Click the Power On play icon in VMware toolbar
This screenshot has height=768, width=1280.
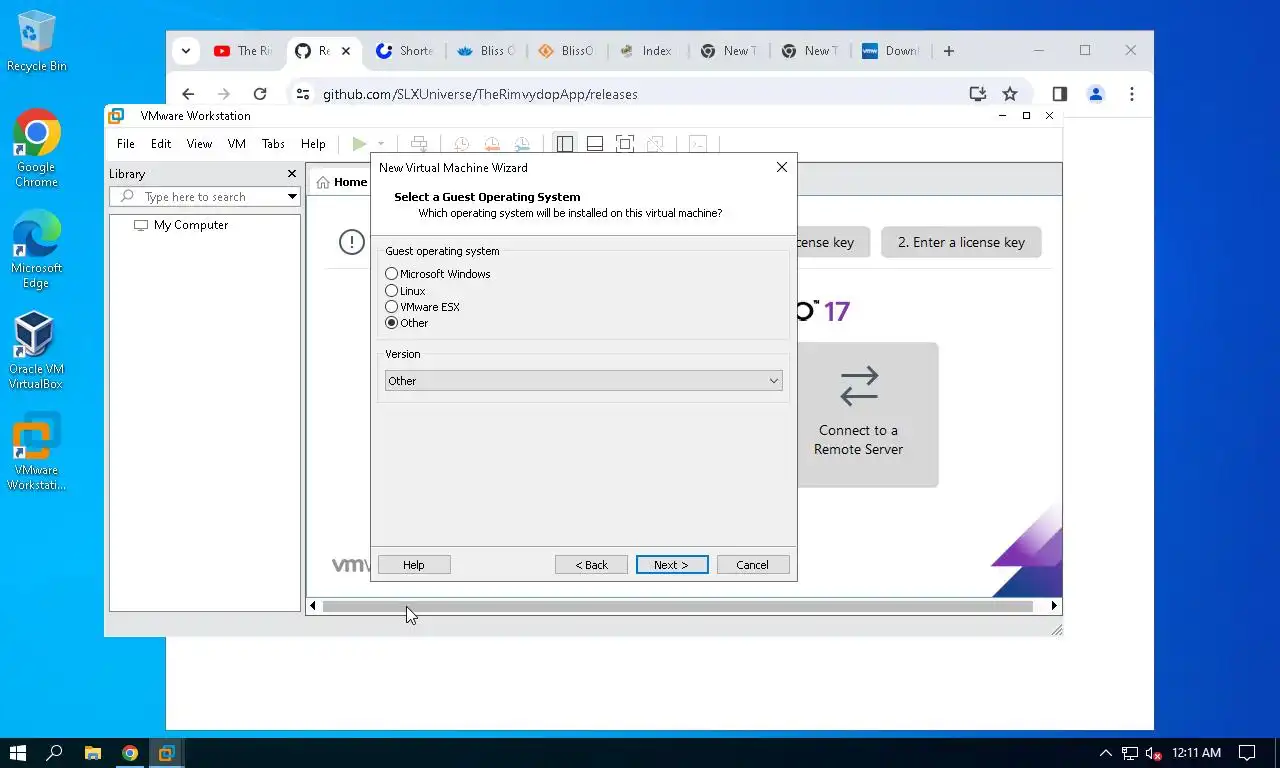[359, 144]
